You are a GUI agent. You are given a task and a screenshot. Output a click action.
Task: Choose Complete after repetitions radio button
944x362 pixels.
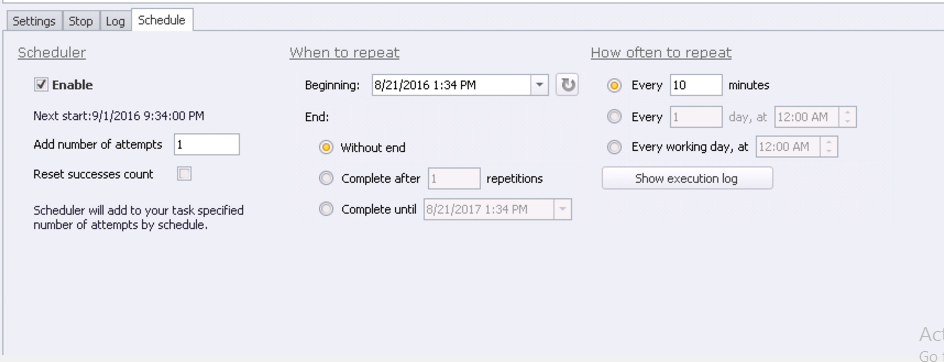326,178
